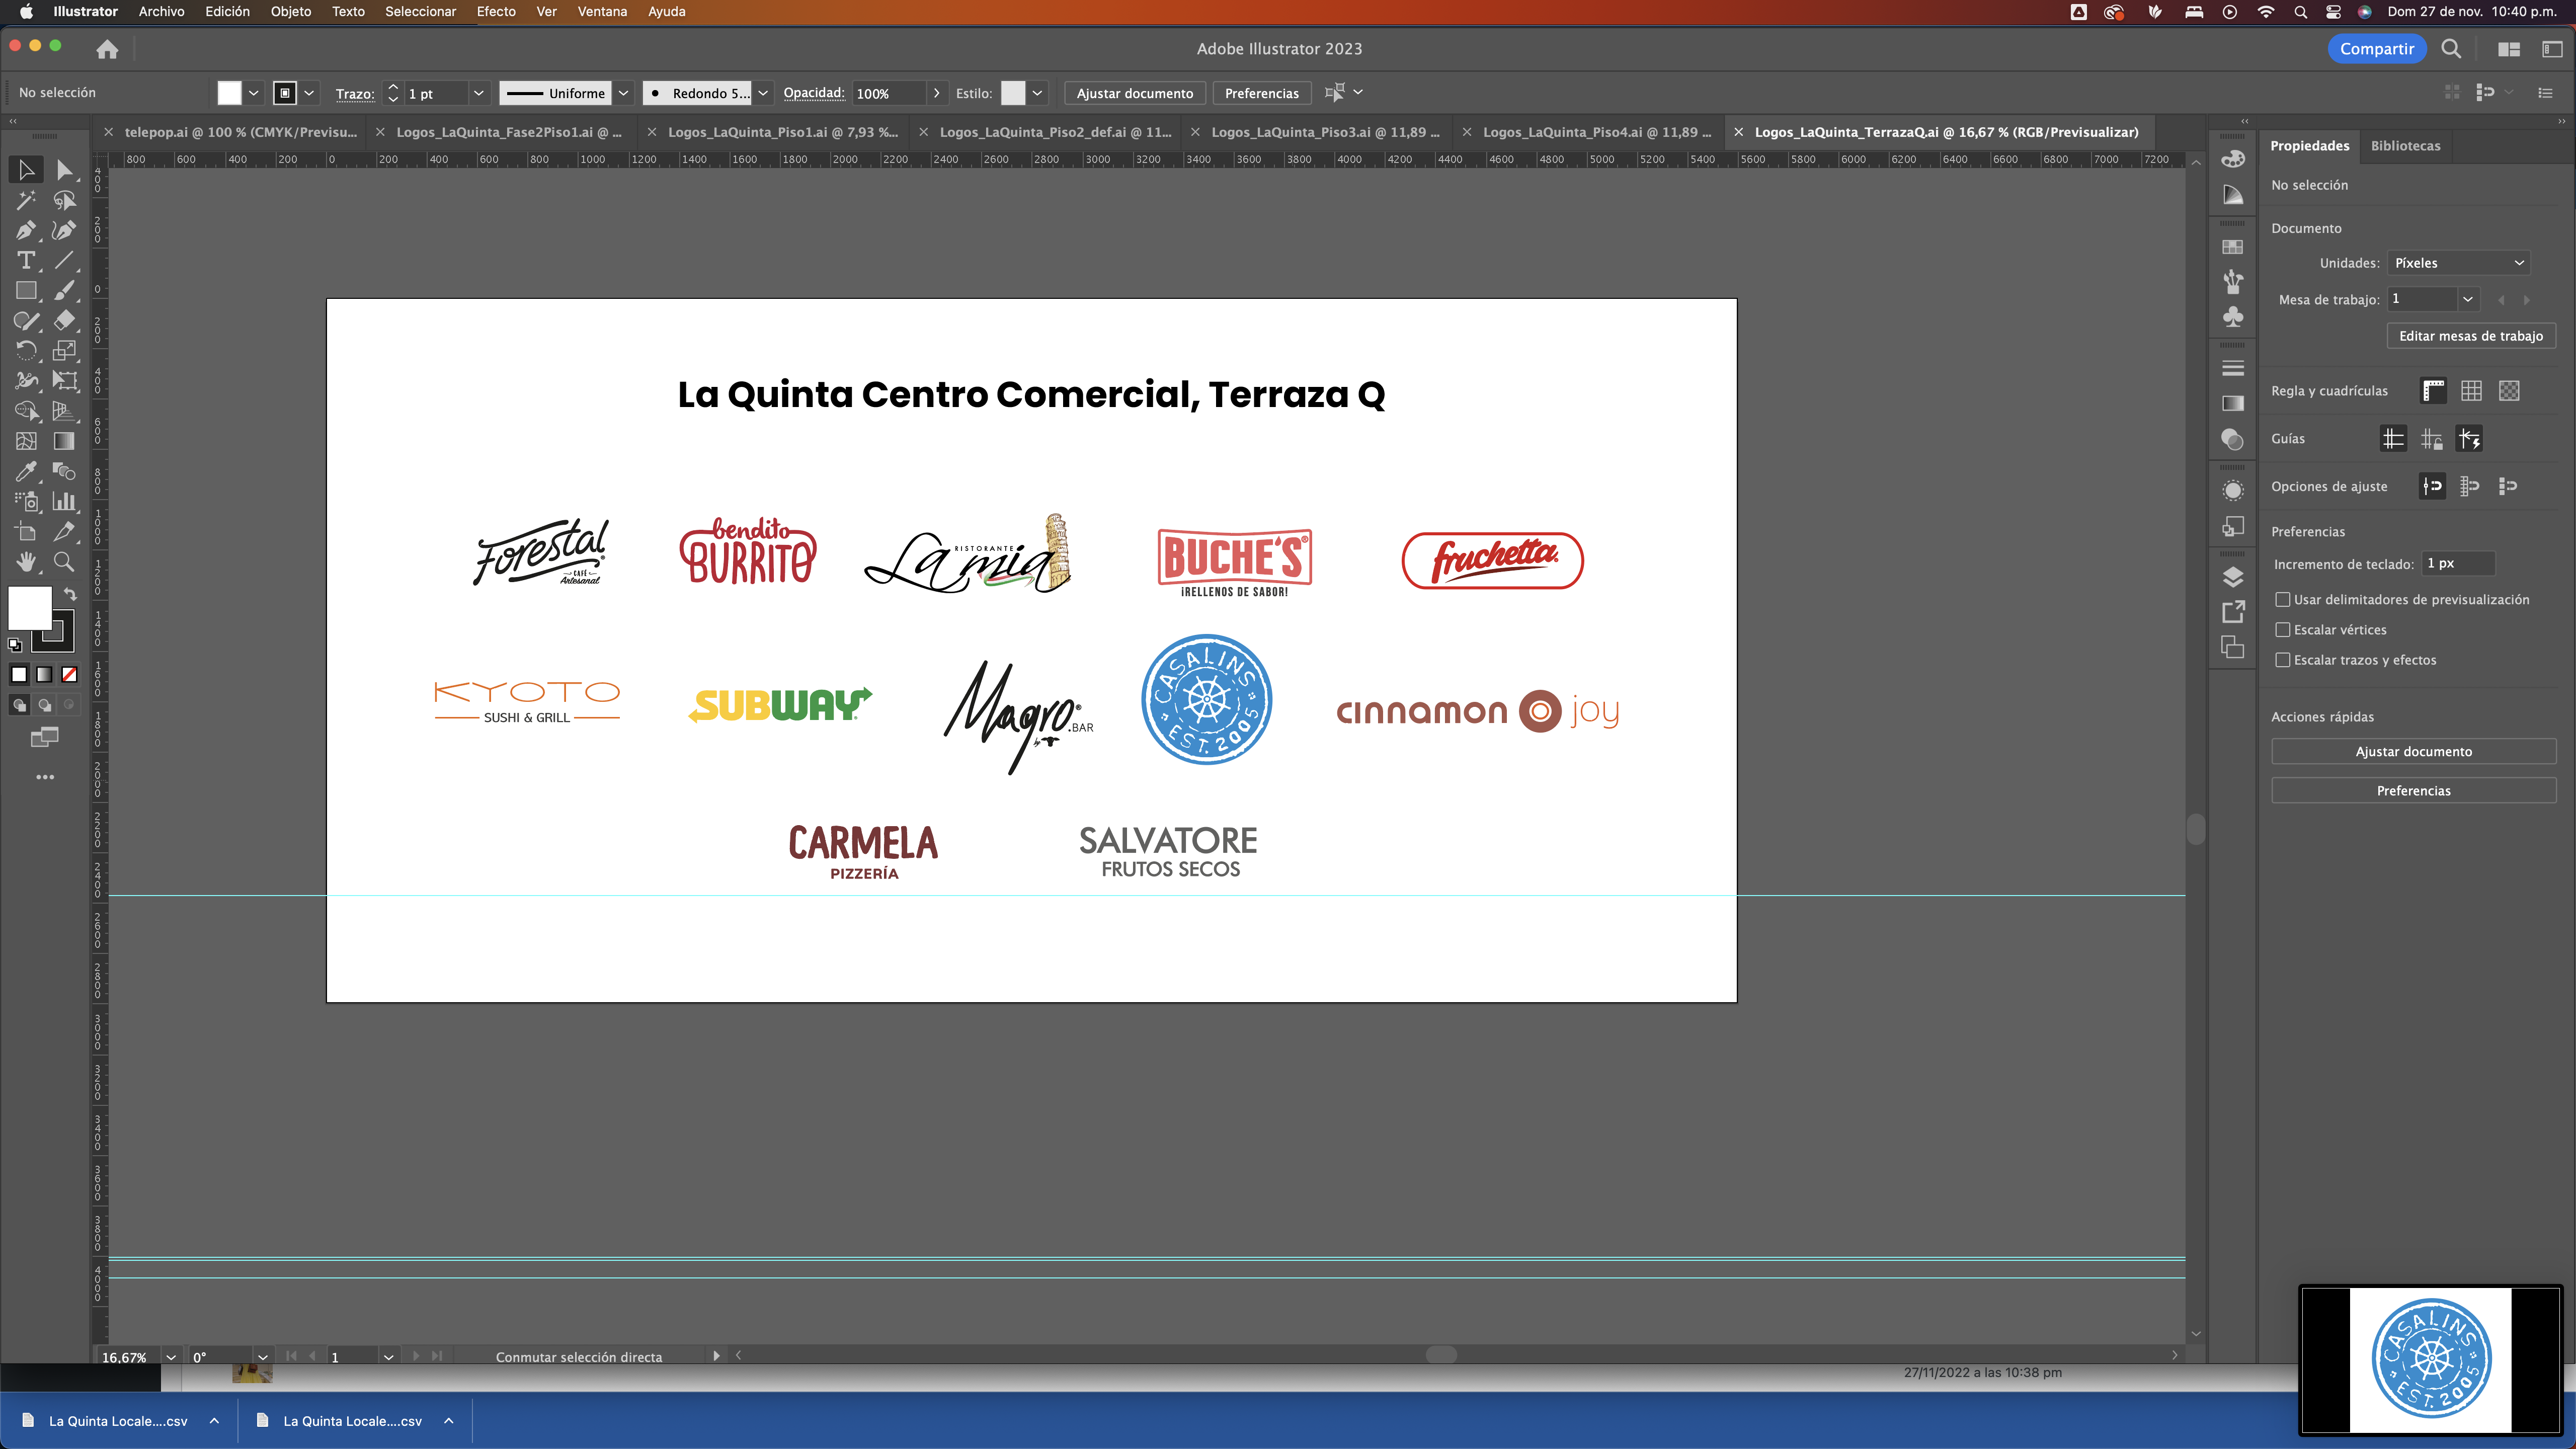Select the Rectangle tool
2576x1449 pixels.
[x=26, y=291]
